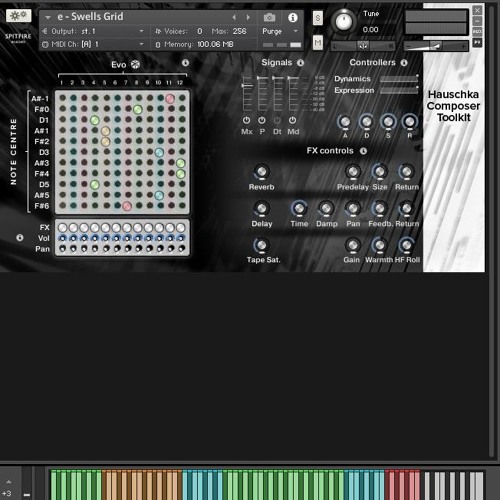Image resolution: width=500 pixels, height=500 pixels.
Task: Open the MIDI Ch dropdown
Action: (93, 44)
